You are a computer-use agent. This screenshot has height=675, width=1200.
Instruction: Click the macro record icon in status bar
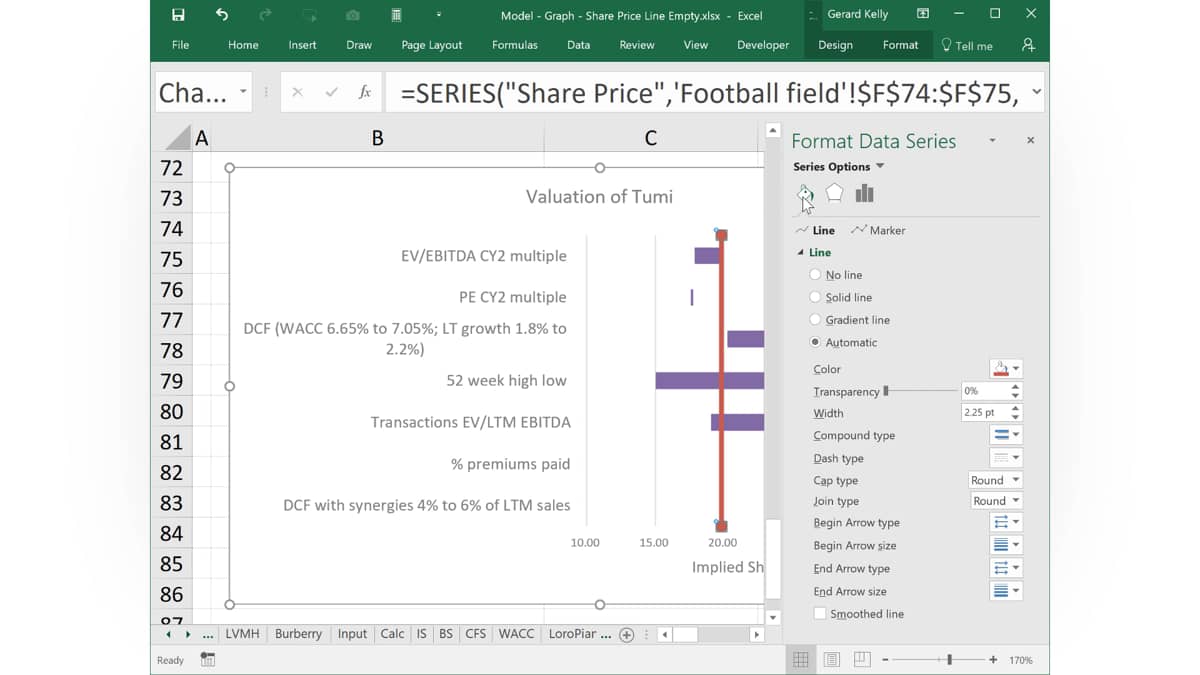pos(208,660)
